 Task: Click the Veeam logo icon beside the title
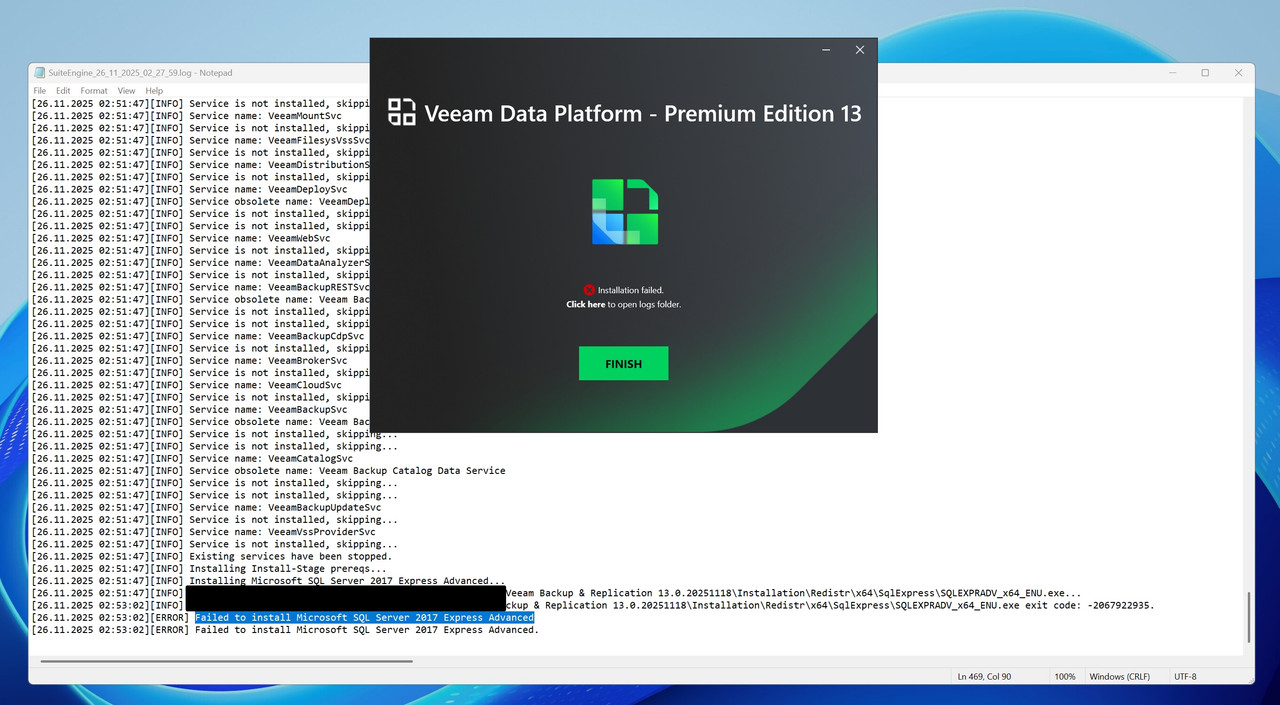click(x=402, y=112)
